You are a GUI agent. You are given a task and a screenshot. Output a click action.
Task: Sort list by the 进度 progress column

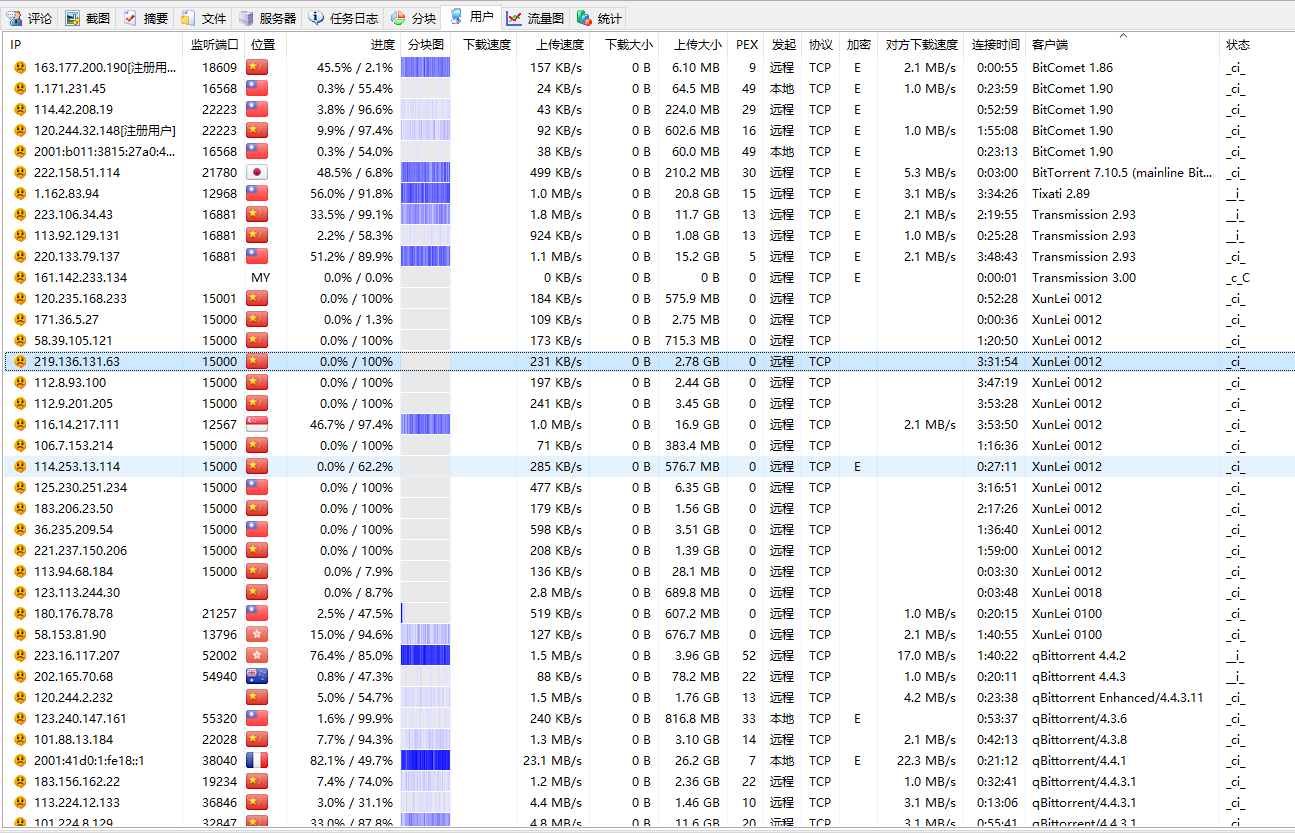click(382, 45)
